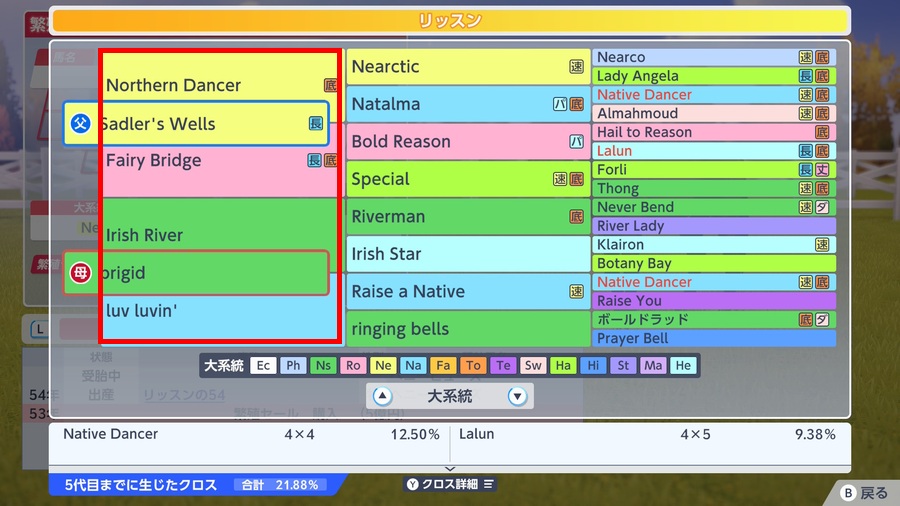This screenshot has height=506, width=900.
Task: Click the 長 badge on Lady Angela
Action: (806, 76)
